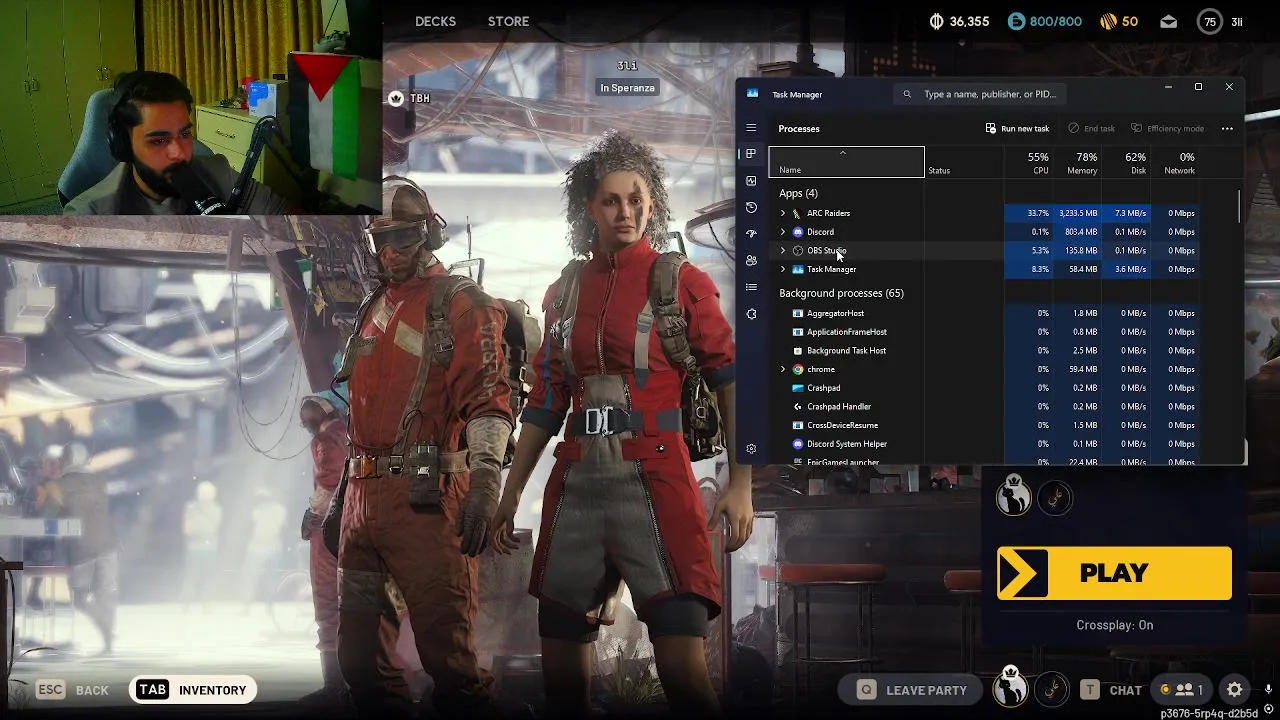
Task: Click the ARC Raiders process icon
Action: 797,213
